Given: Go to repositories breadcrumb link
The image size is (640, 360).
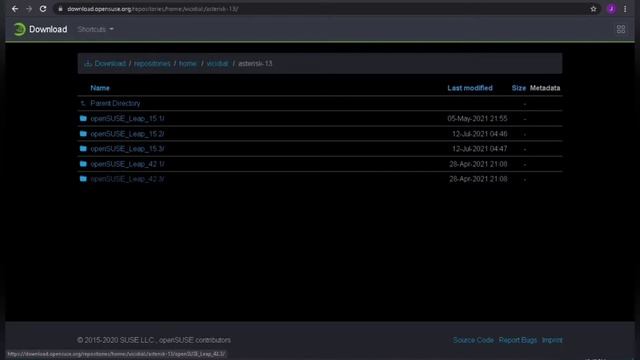Looking at the screenshot, I should [x=152, y=64].
